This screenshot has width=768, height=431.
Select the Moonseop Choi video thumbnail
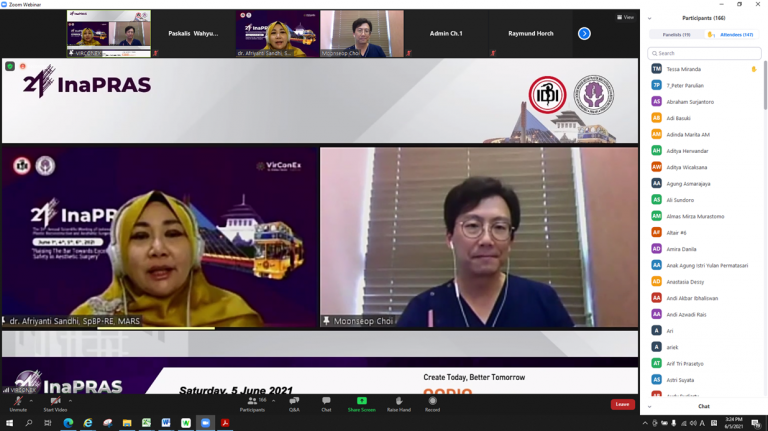[x=361, y=33]
